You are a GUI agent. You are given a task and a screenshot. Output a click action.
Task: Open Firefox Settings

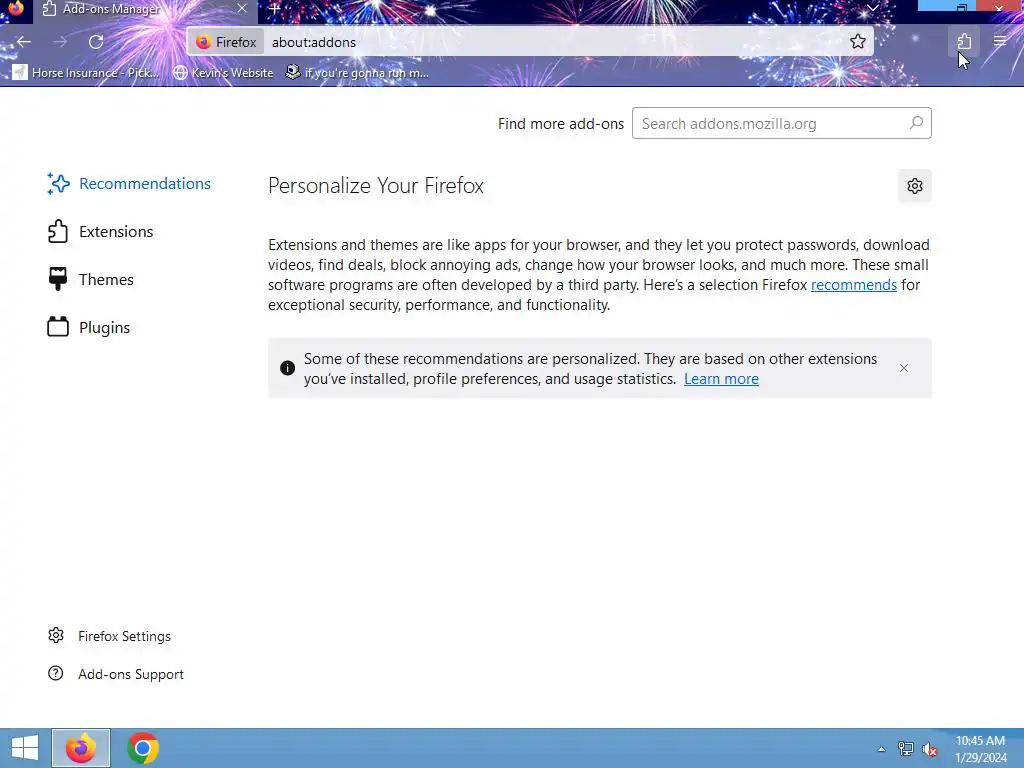(x=110, y=636)
